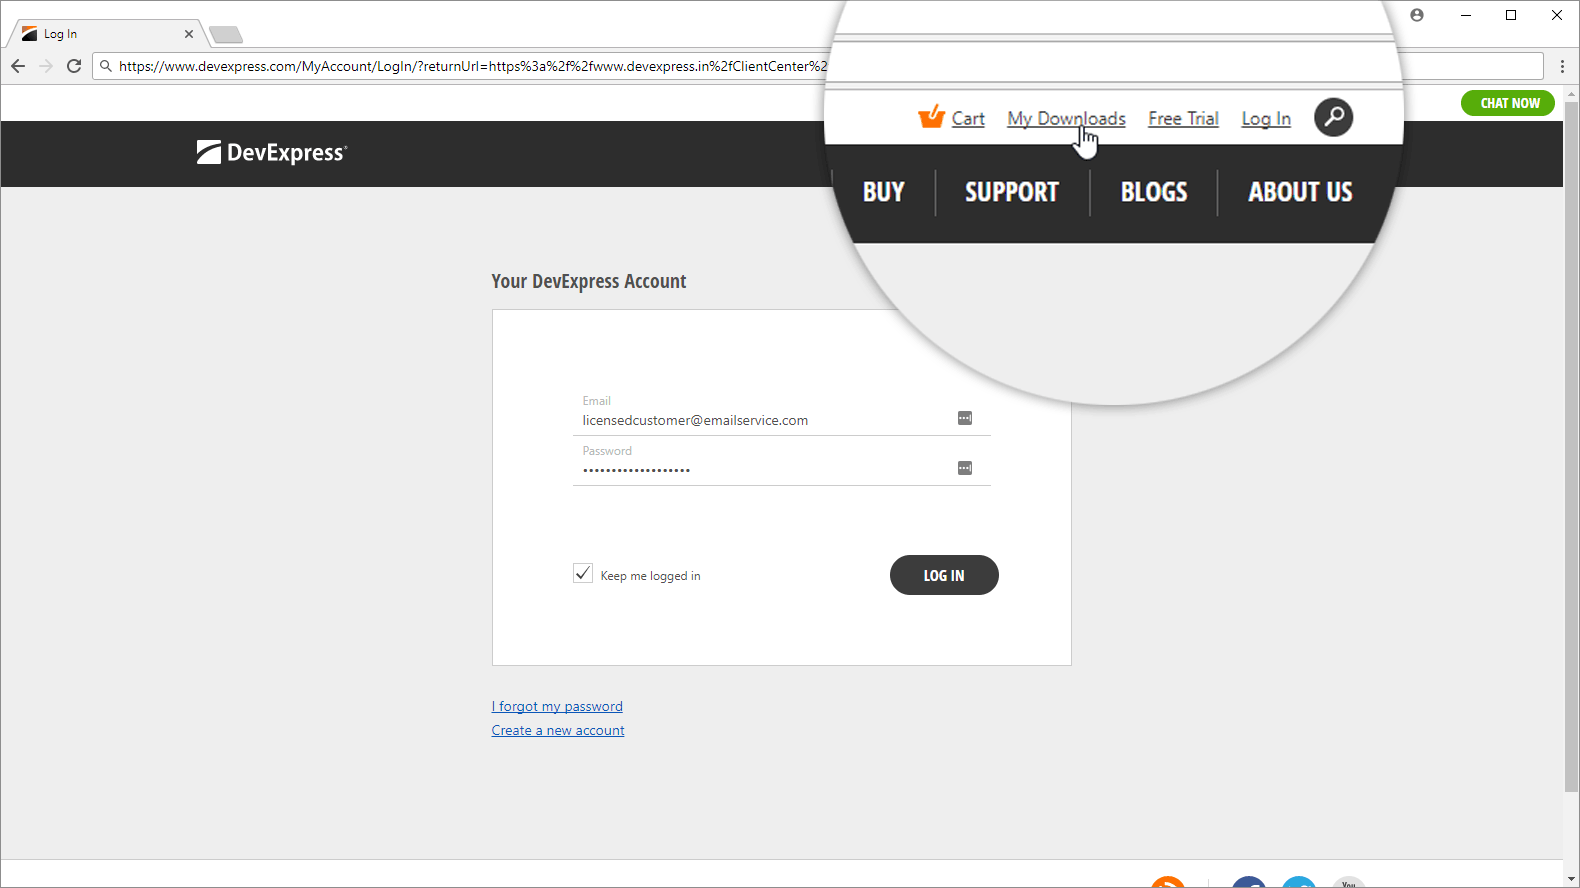Click the Your DevExpress Account heading
1580x888 pixels.
pyautogui.click(x=589, y=281)
